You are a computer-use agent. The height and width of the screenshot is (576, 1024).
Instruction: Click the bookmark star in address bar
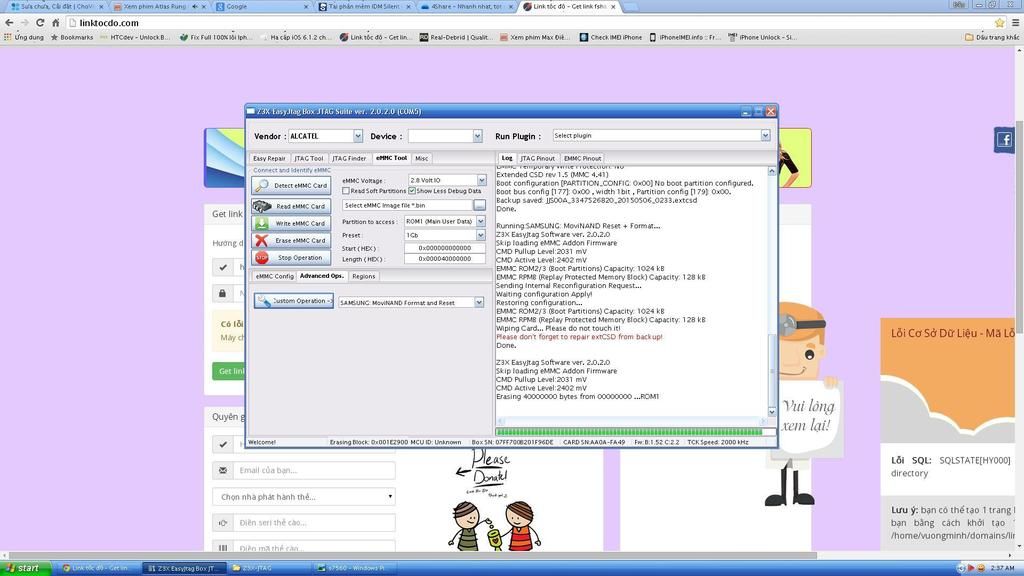point(1000,22)
